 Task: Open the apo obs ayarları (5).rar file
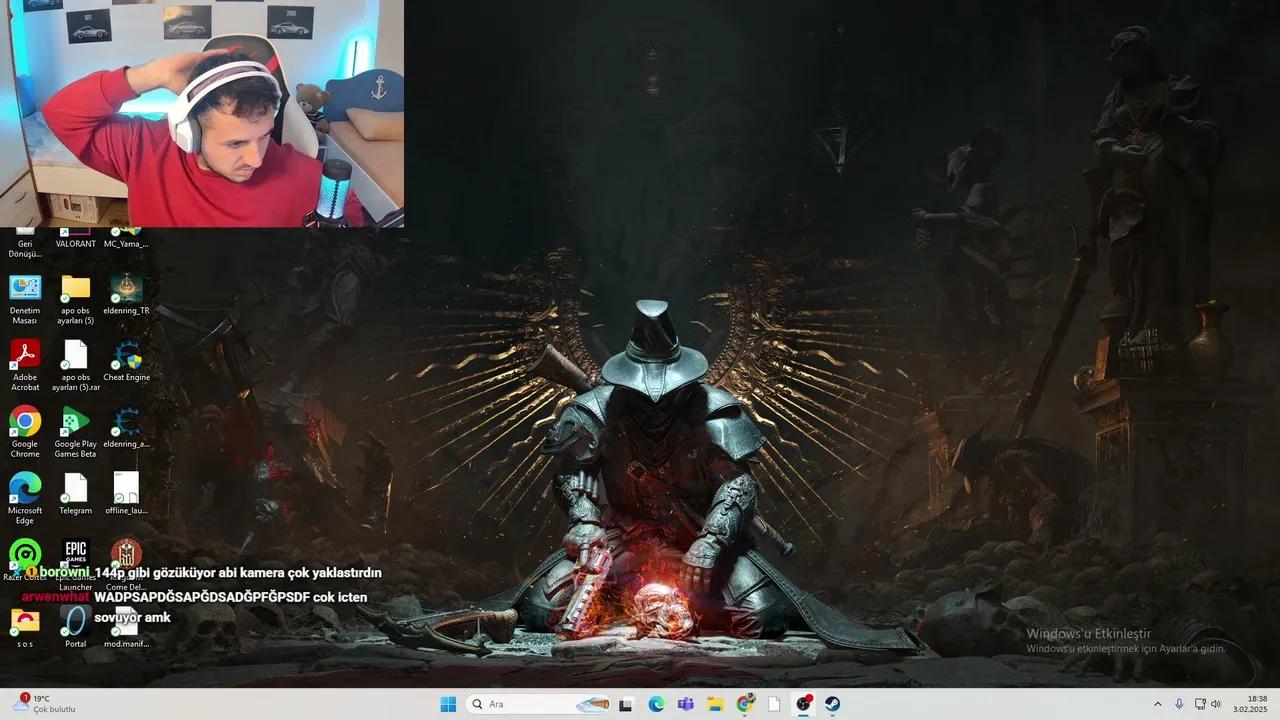(x=76, y=365)
